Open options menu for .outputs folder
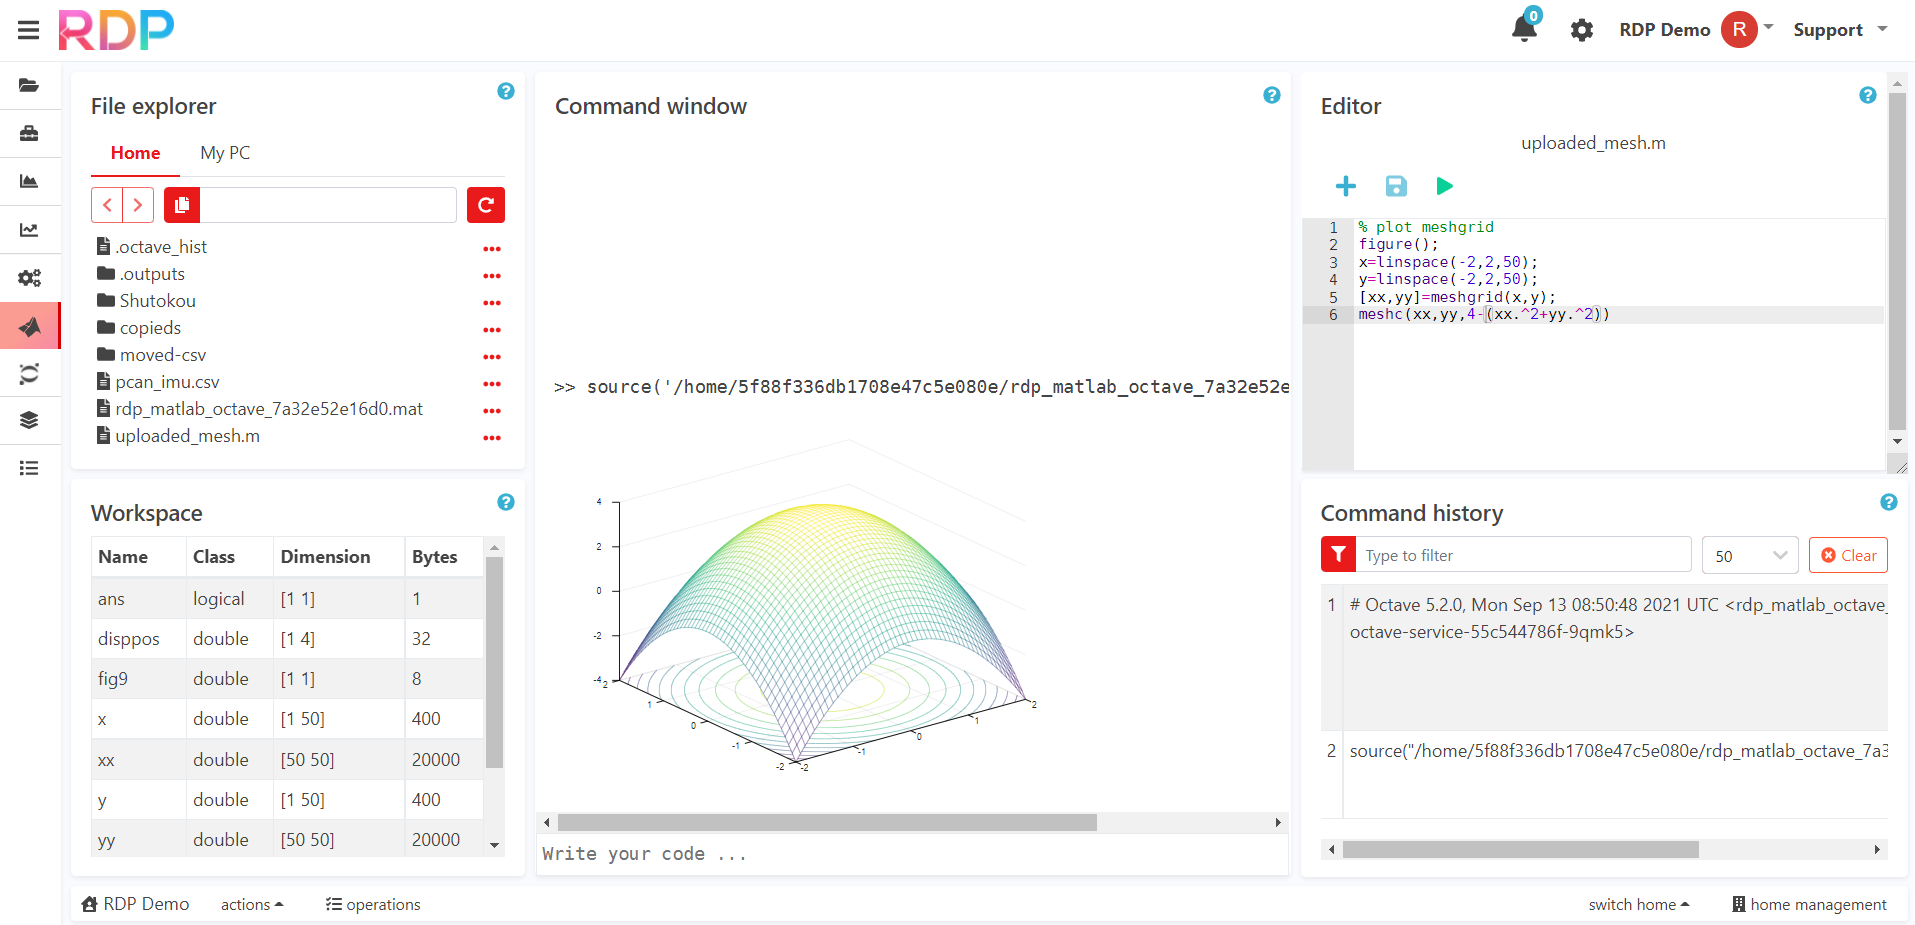 click(492, 276)
